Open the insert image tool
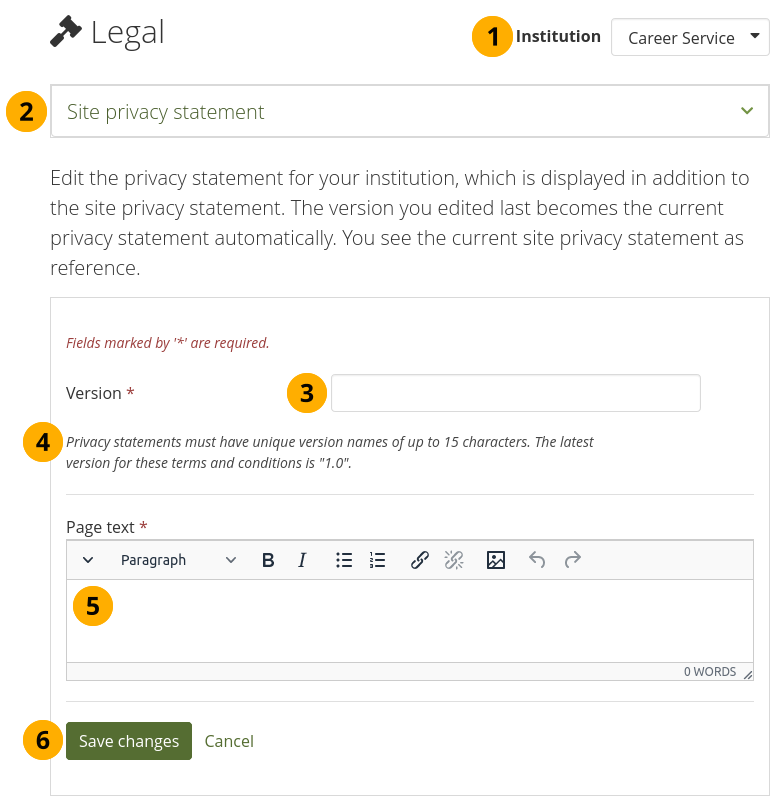The image size is (775, 801). [496, 560]
